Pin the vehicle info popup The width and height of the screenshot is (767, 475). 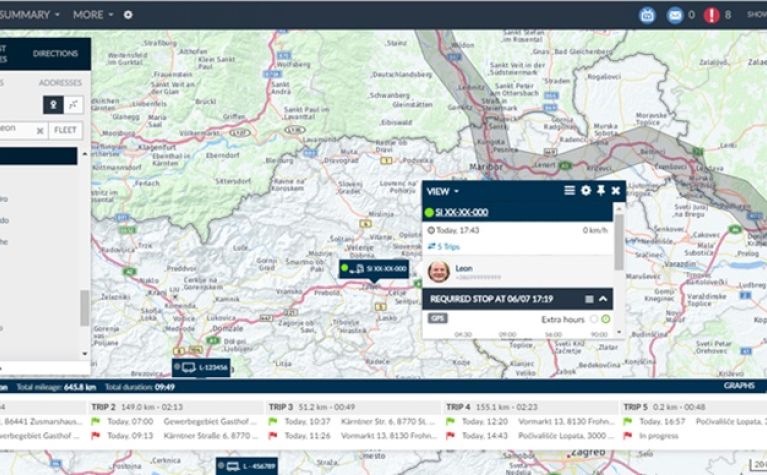[x=601, y=190]
